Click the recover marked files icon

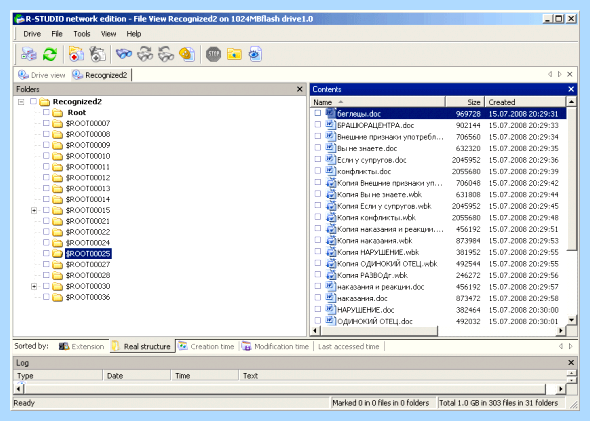(97, 54)
